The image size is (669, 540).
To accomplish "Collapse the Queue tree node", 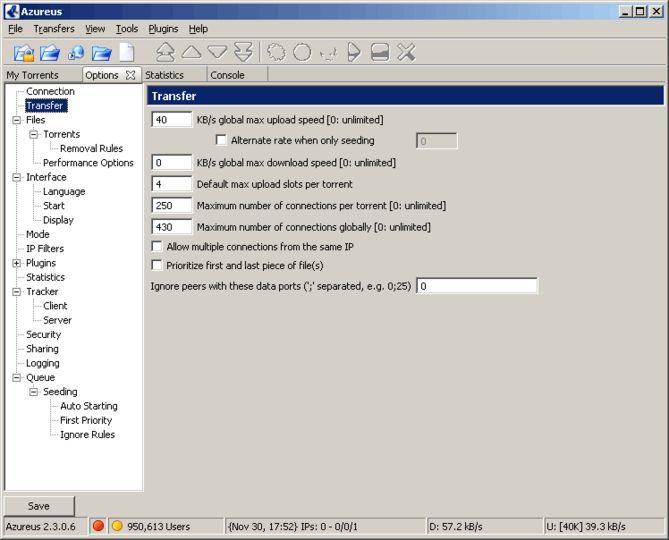I will [16, 377].
